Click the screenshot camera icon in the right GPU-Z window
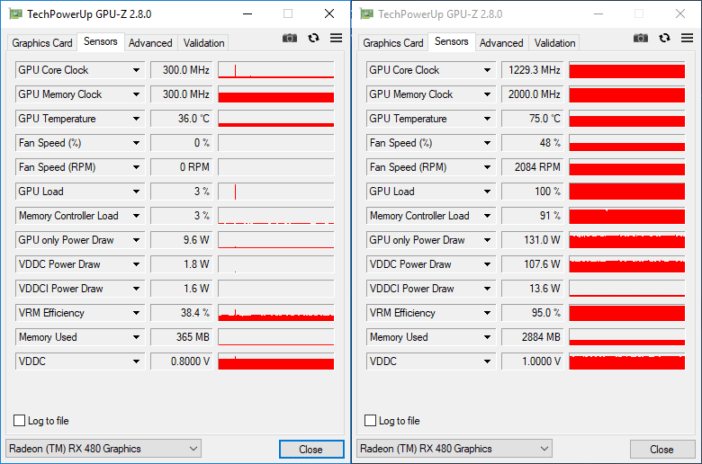The image size is (702, 464). click(641, 38)
